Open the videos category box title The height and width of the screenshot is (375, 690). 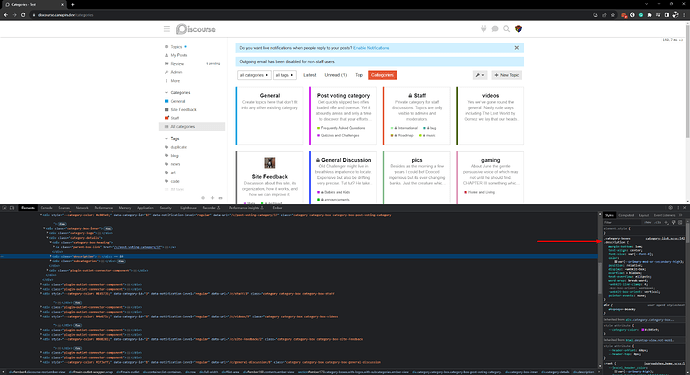click(490, 96)
